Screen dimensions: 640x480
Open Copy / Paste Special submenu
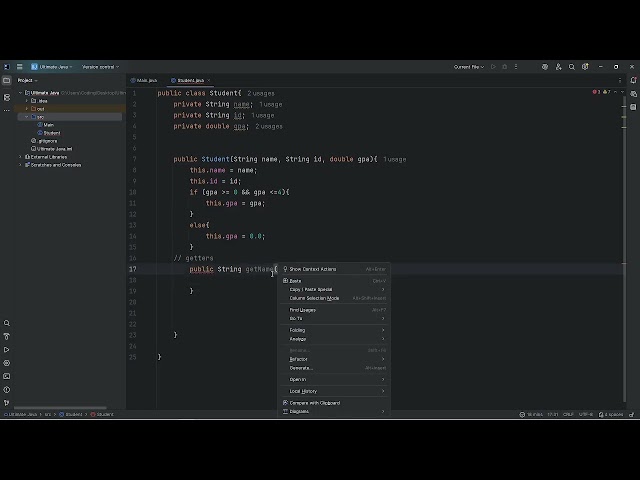coord(334,289)
